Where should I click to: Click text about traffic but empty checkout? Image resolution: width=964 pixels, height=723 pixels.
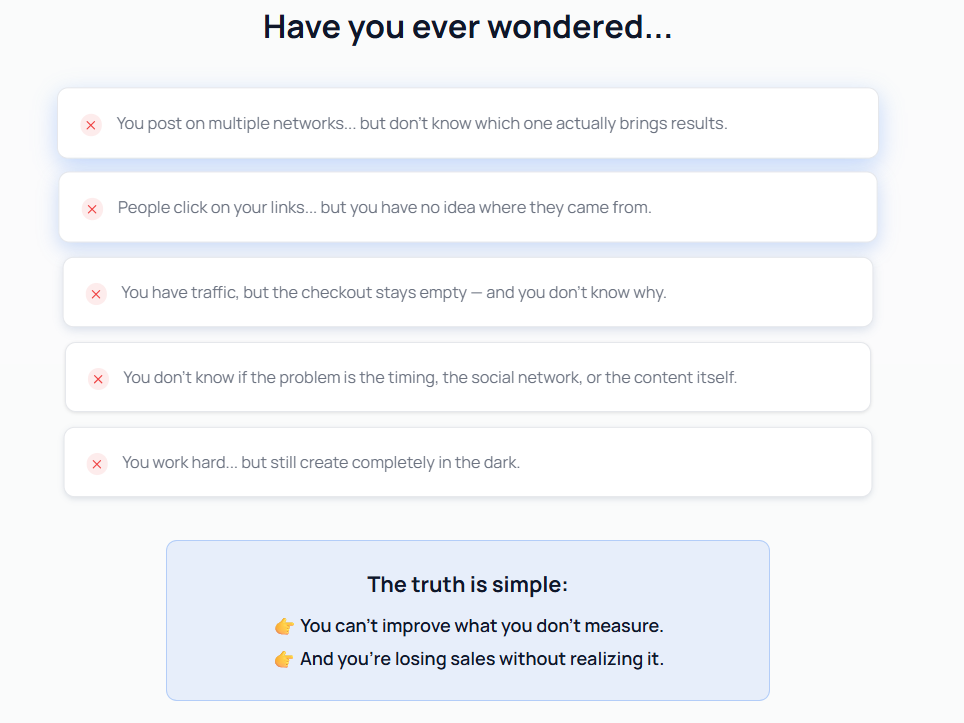point(393,293)
